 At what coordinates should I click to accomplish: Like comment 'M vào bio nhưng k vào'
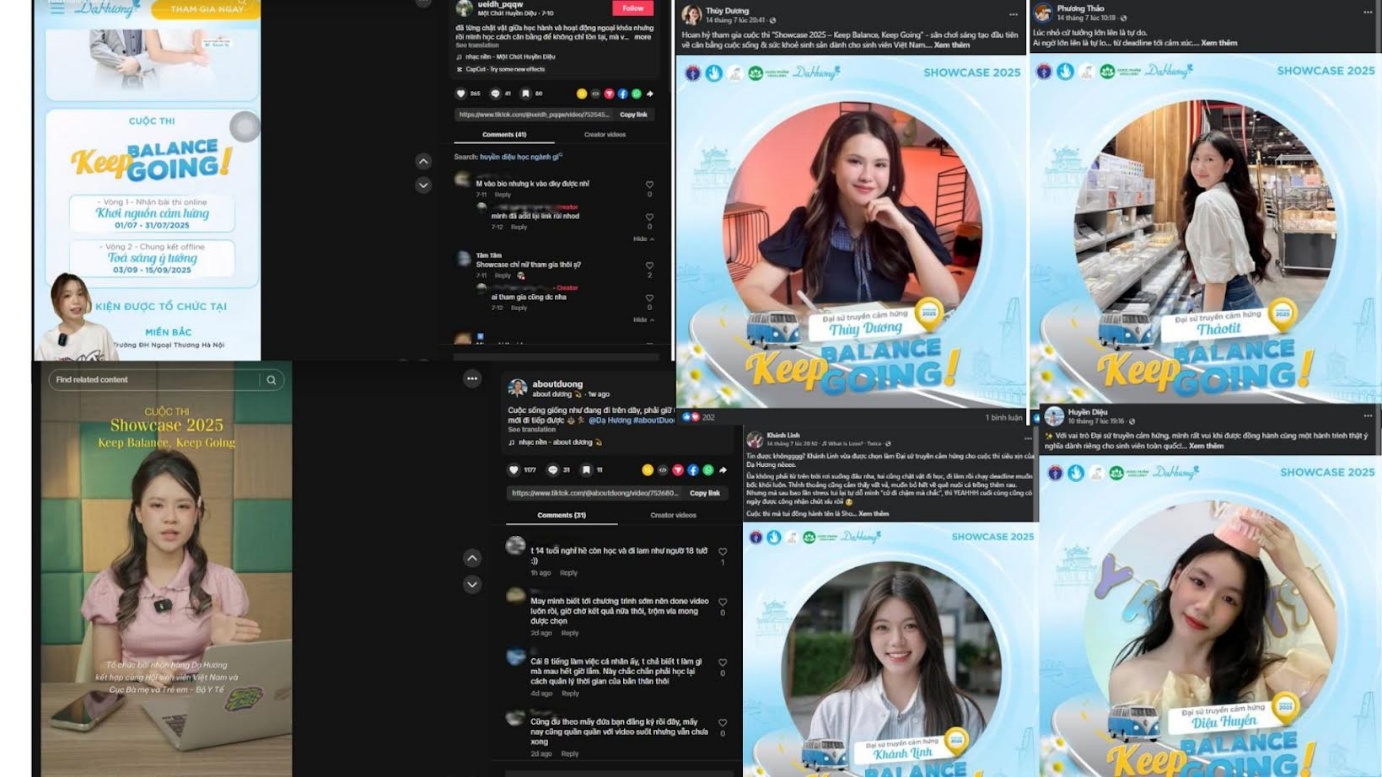click(649, 185)
